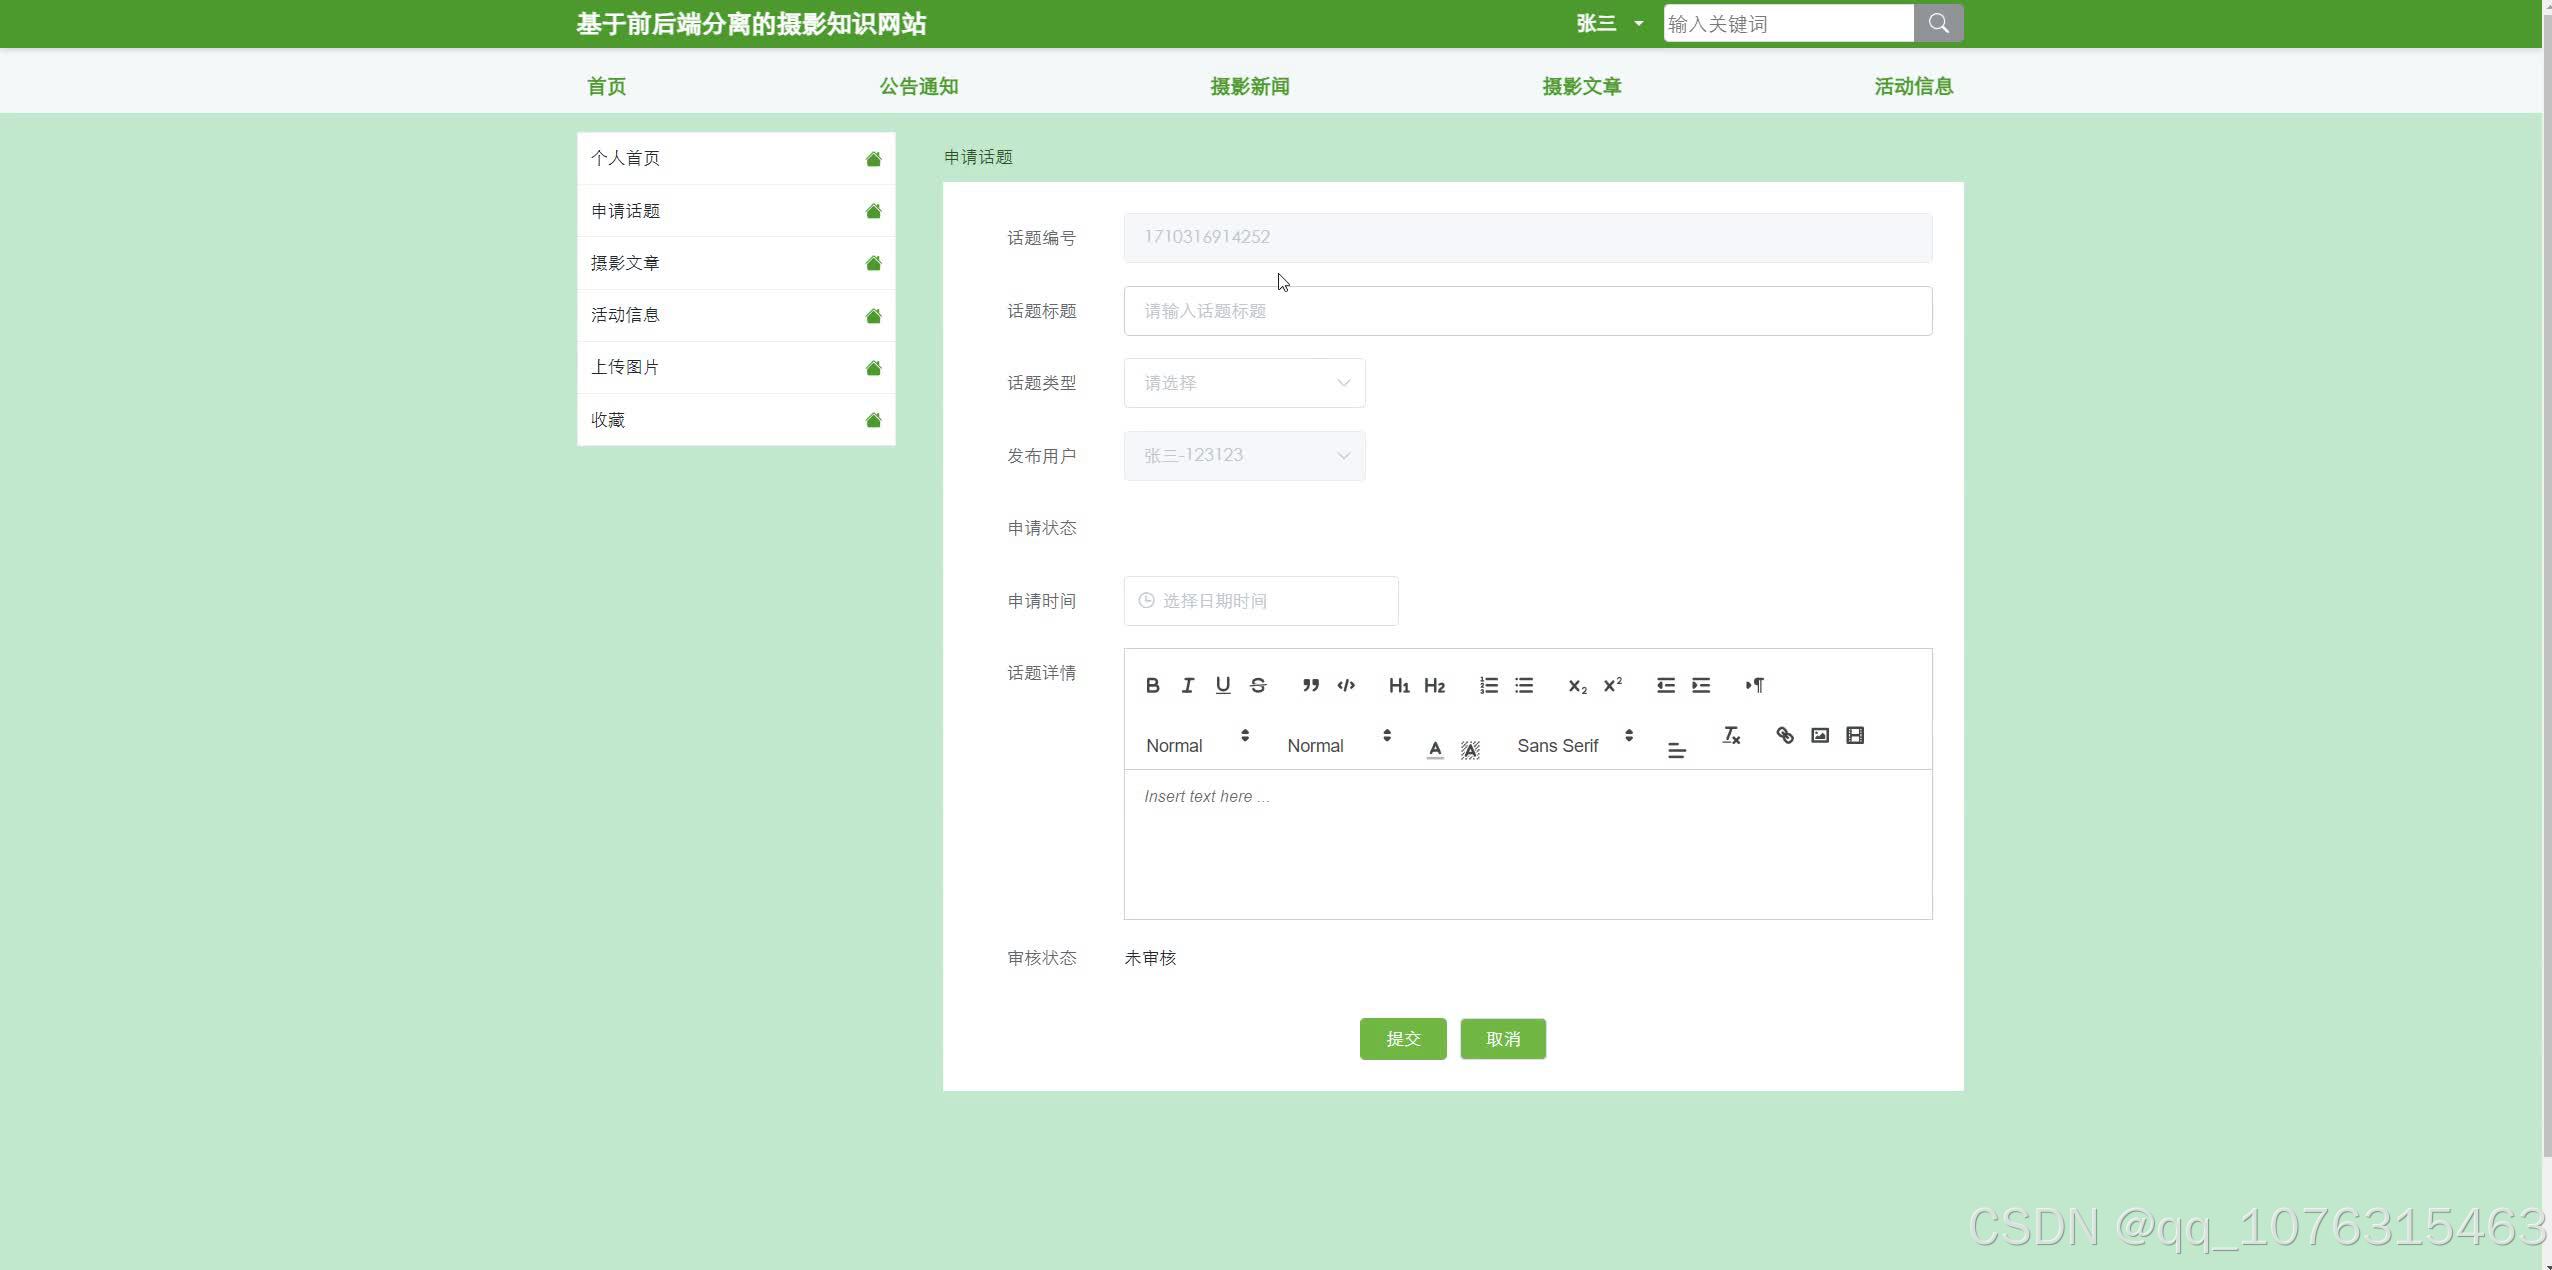The width and height of the screenshot is (2552, 1270).
Task: Open the 摄影新闻 navigation tab
Action: 1249,86
